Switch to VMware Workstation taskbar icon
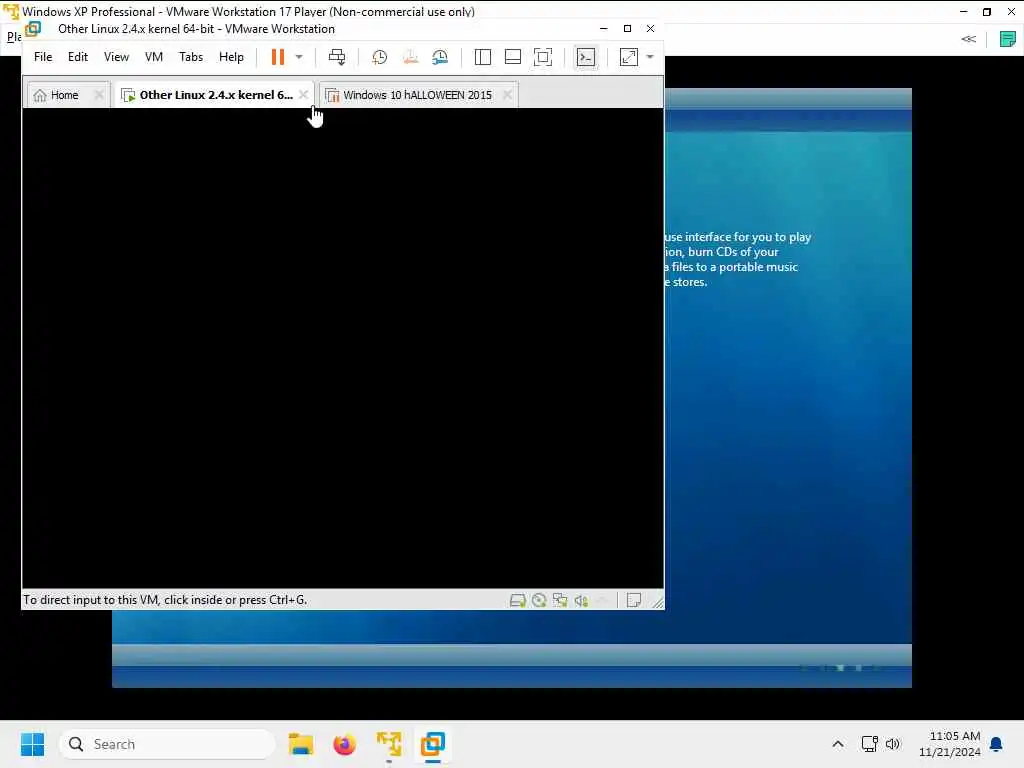The width and height of the screenshot is (1024, 768). pyautogui.click(x=432, y=744)
